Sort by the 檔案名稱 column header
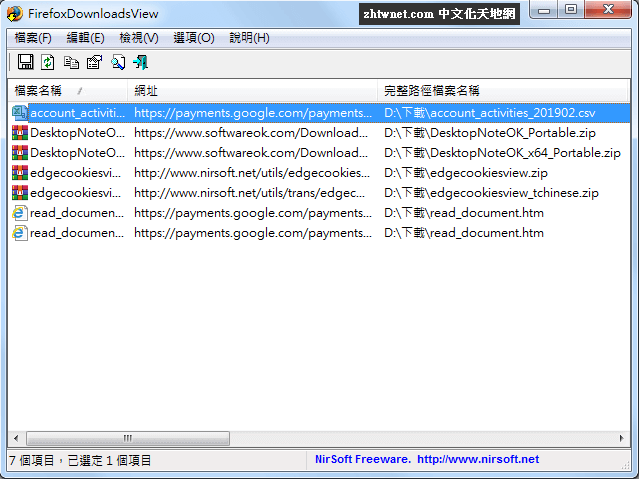This screenshot has width=639, height=479. click(x=68, y=91)
